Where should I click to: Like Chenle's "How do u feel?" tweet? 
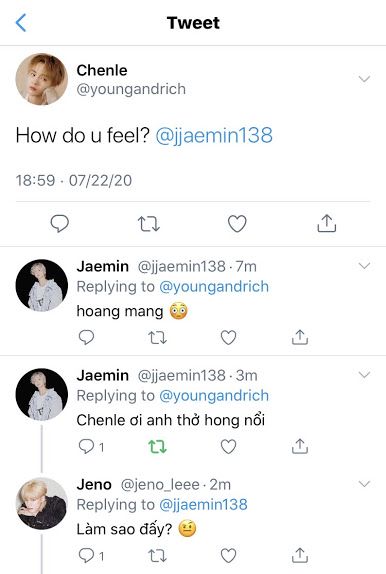[x=237, y=224]
